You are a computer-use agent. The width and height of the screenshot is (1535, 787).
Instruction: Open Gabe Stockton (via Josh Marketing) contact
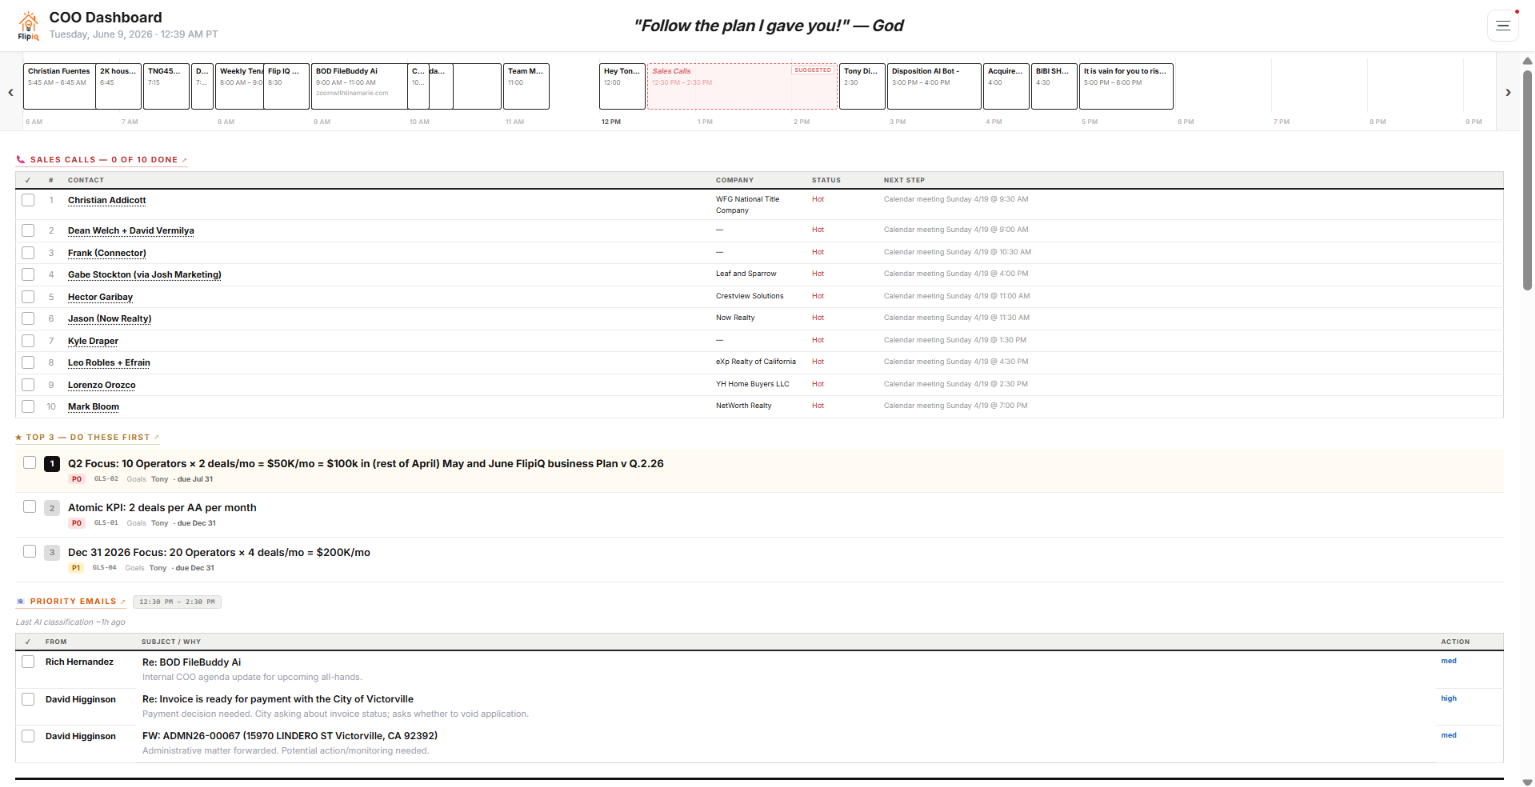(x=145, y=275)
